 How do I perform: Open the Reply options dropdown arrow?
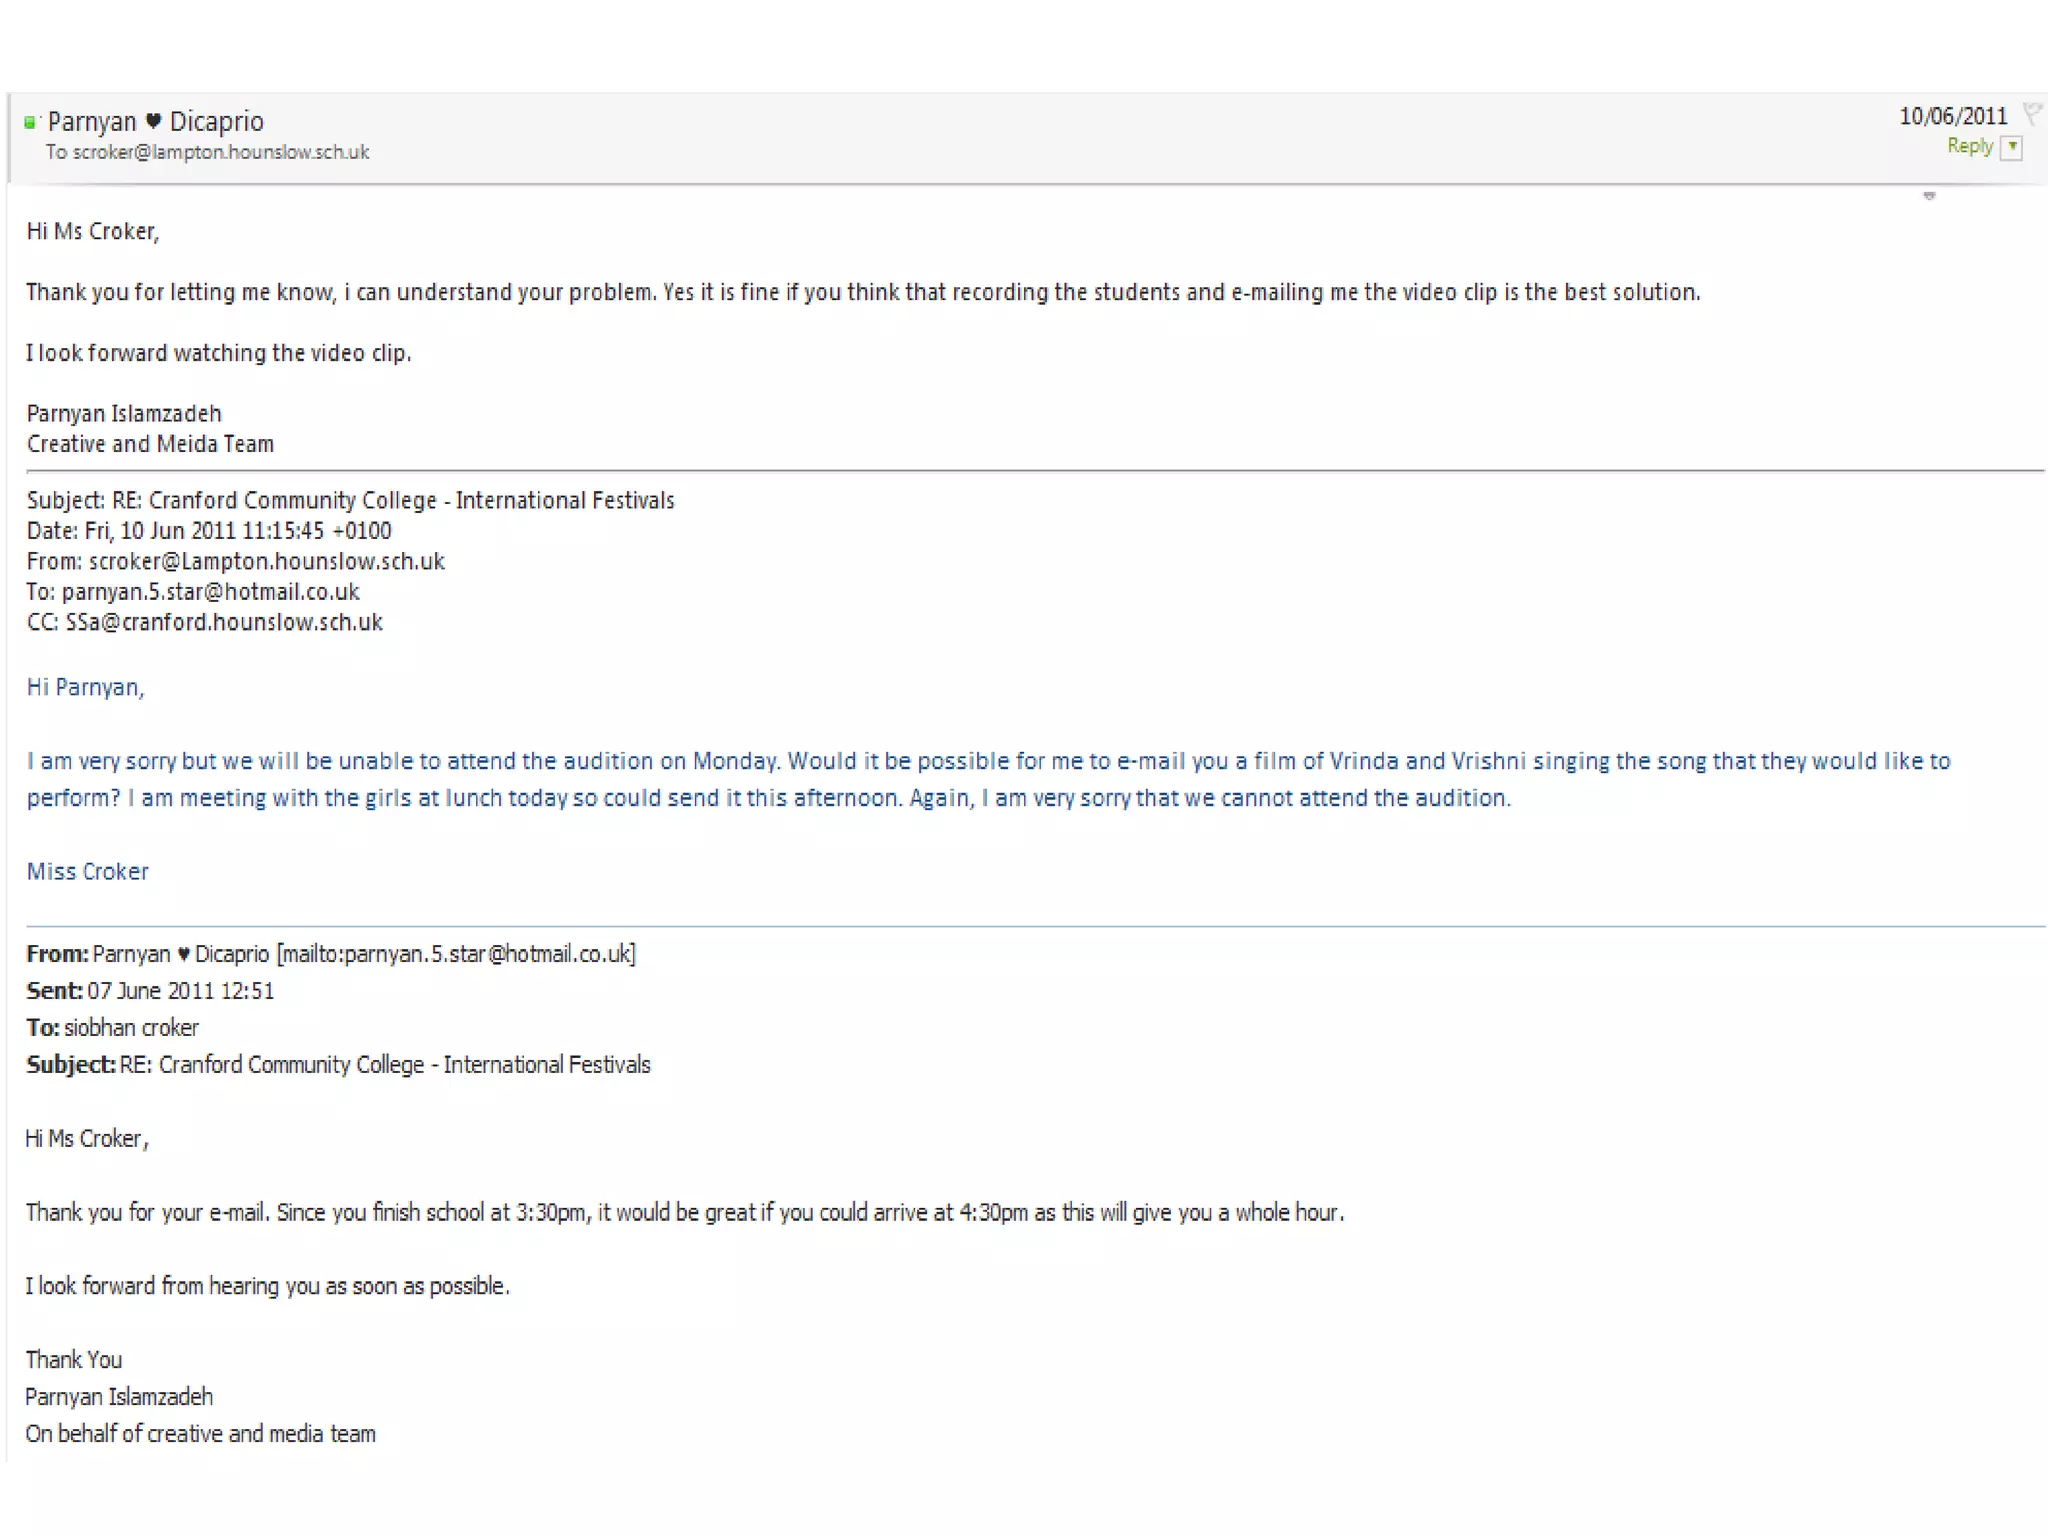click(2013, 147)
